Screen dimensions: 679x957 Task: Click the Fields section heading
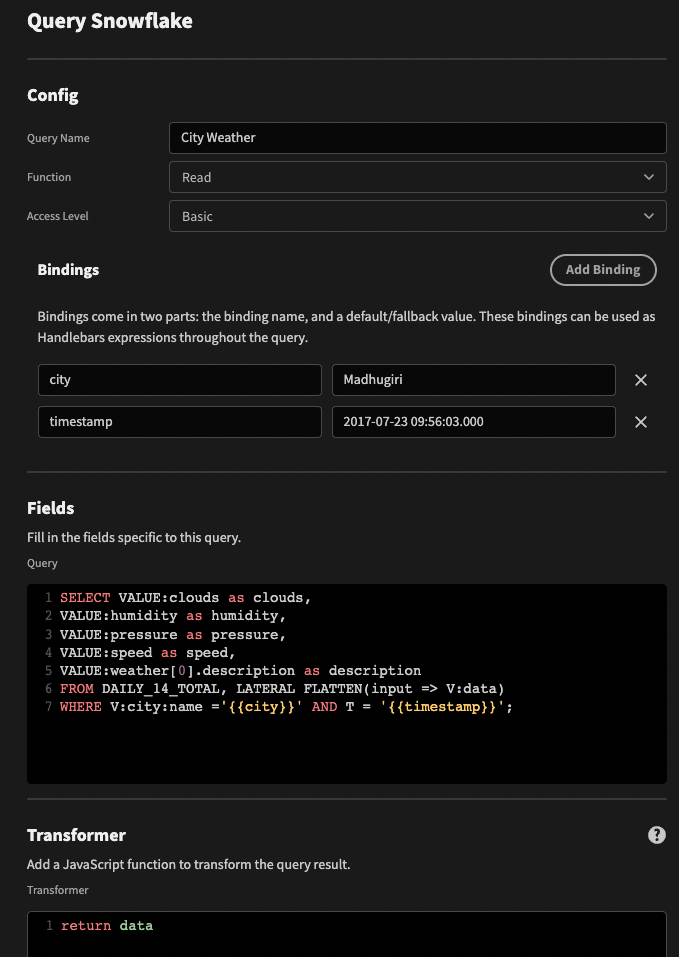pyautogui.click(x=51, y=508)
